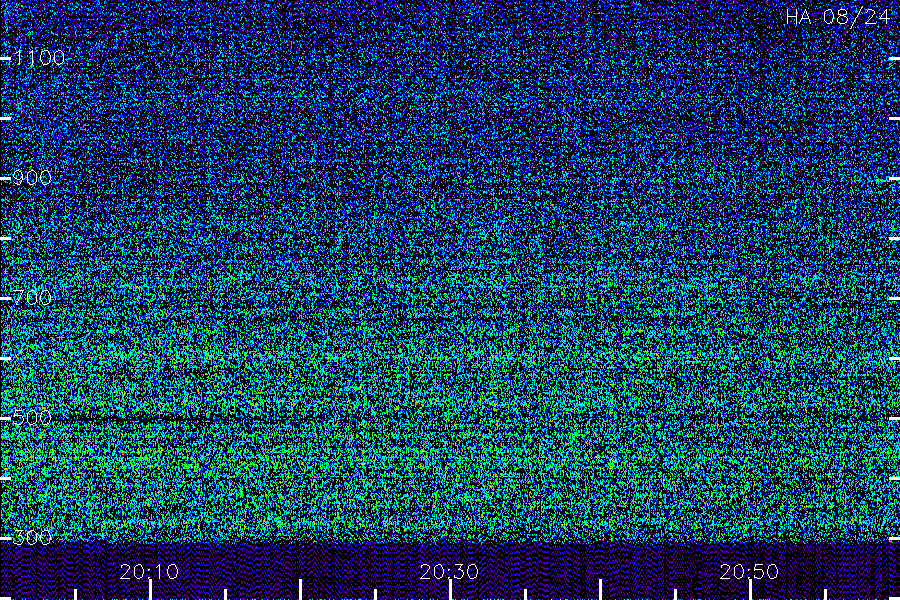Click the 900 frequency axis label
This screenshot has height=600, width=900.
point(32,177)
